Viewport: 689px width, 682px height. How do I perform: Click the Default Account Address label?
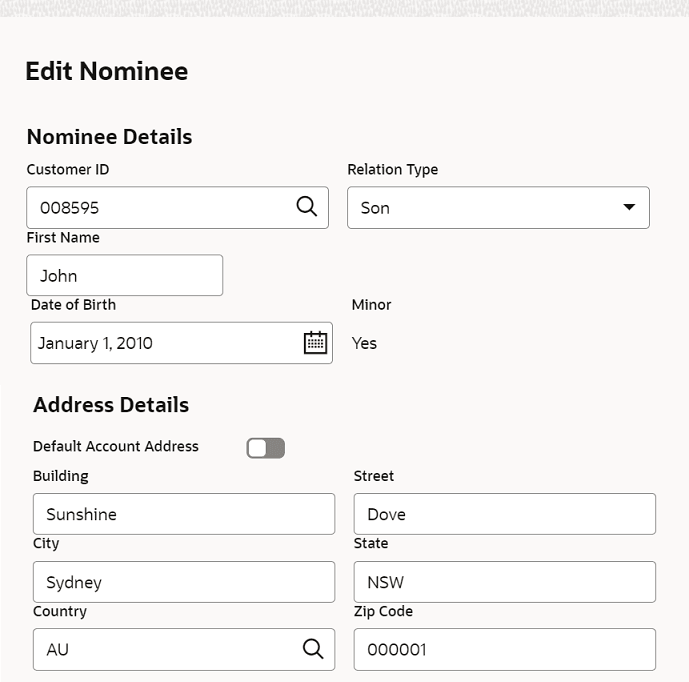pos(116,447)
